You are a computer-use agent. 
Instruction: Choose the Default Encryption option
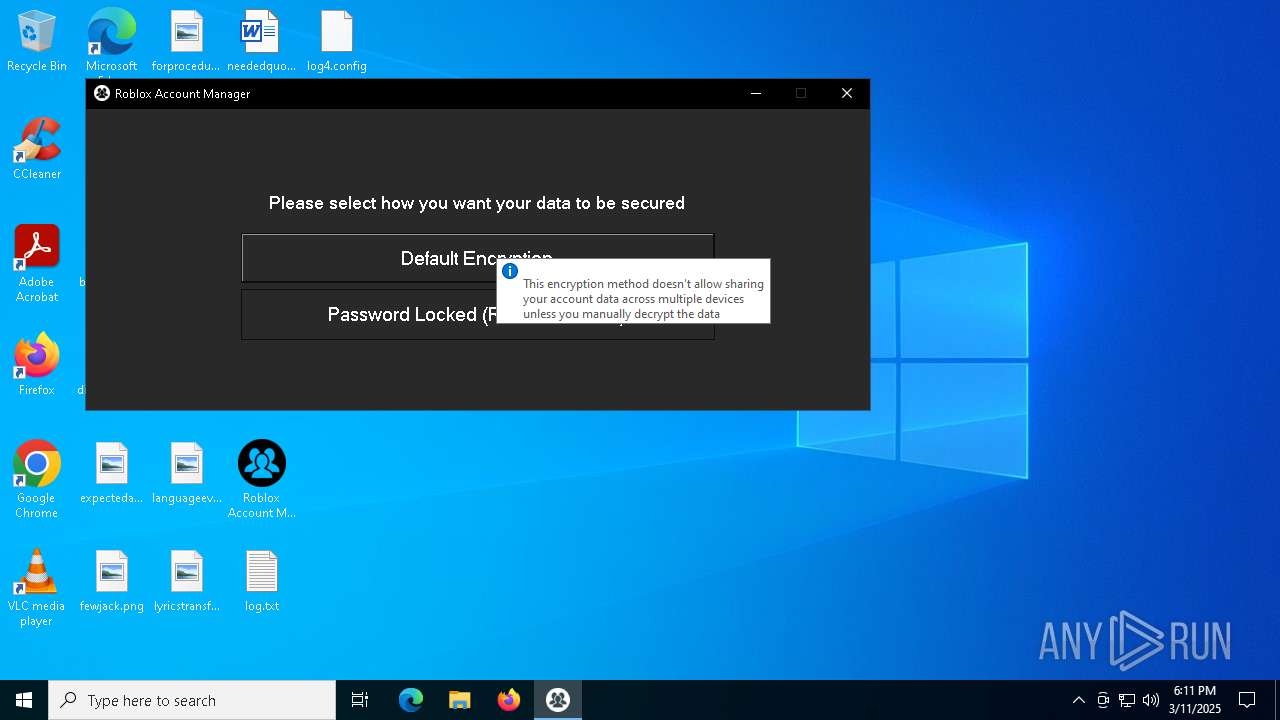pyautogui.click(x=477, y=258)
